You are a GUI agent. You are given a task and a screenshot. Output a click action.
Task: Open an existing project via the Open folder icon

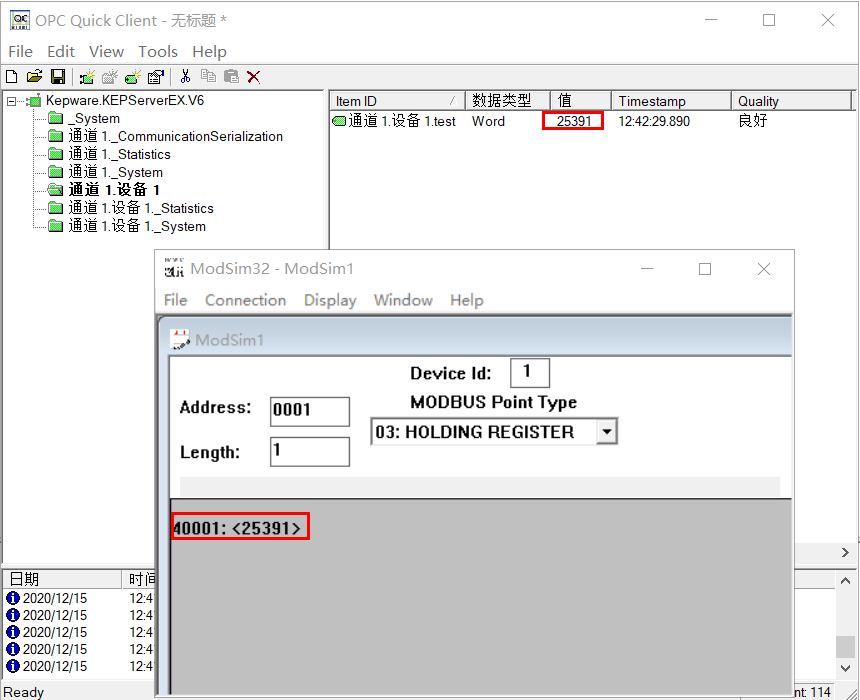pos(34,76)
